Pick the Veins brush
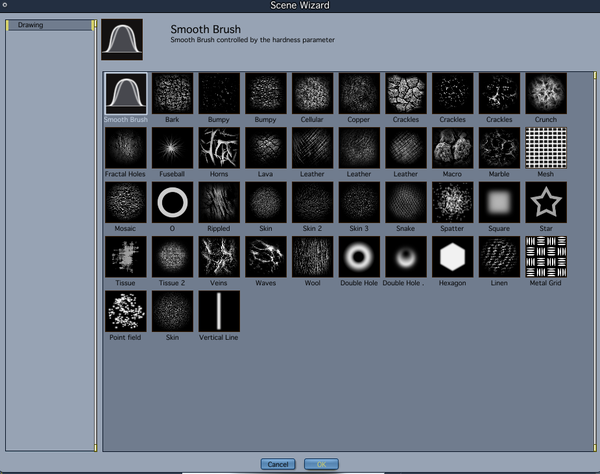The height and width of the screenshot is (474, 600). click(219, 257)
